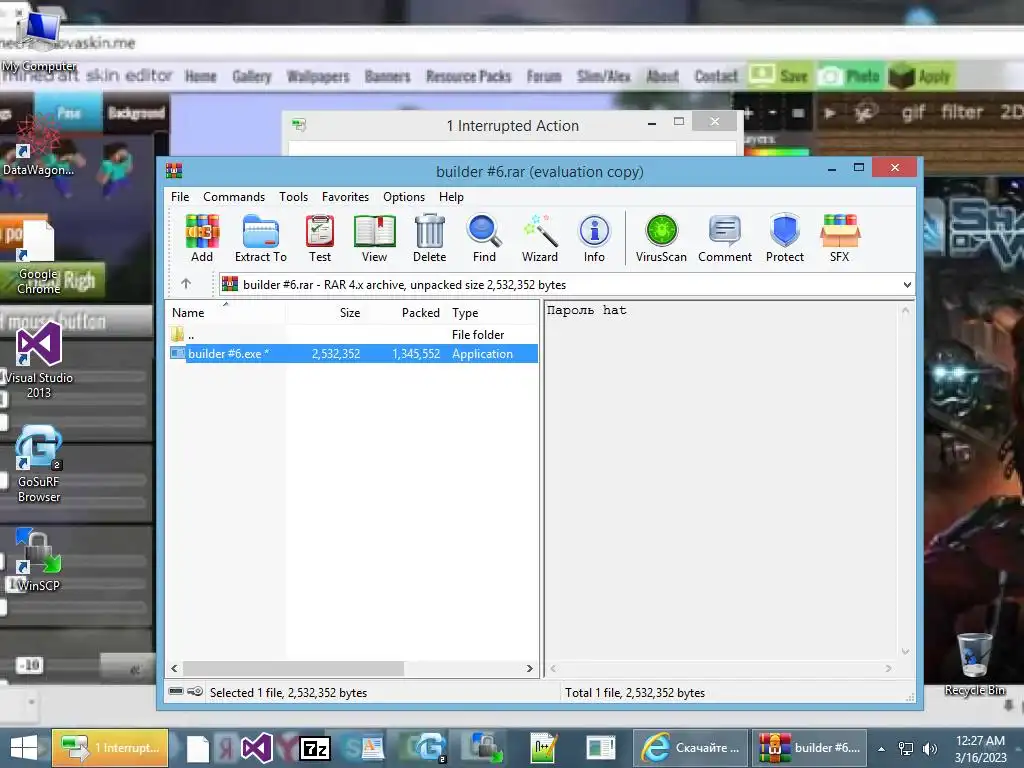Click the WinRAR title bar app icon
This screenshot has width=1024, height=768.
click(174, 171)
